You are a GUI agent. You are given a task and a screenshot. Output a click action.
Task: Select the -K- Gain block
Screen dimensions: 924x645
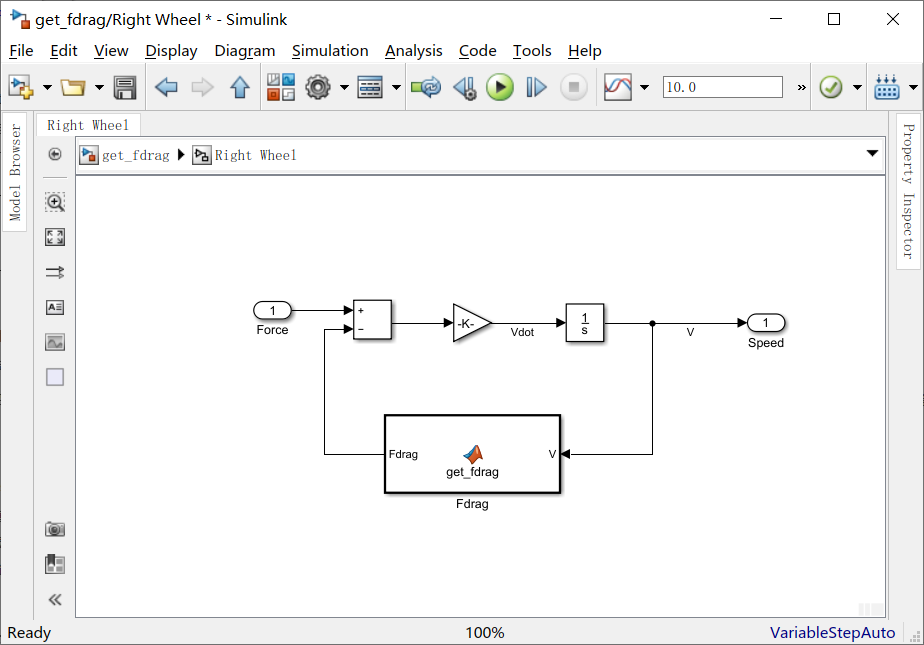click(471, 323)
